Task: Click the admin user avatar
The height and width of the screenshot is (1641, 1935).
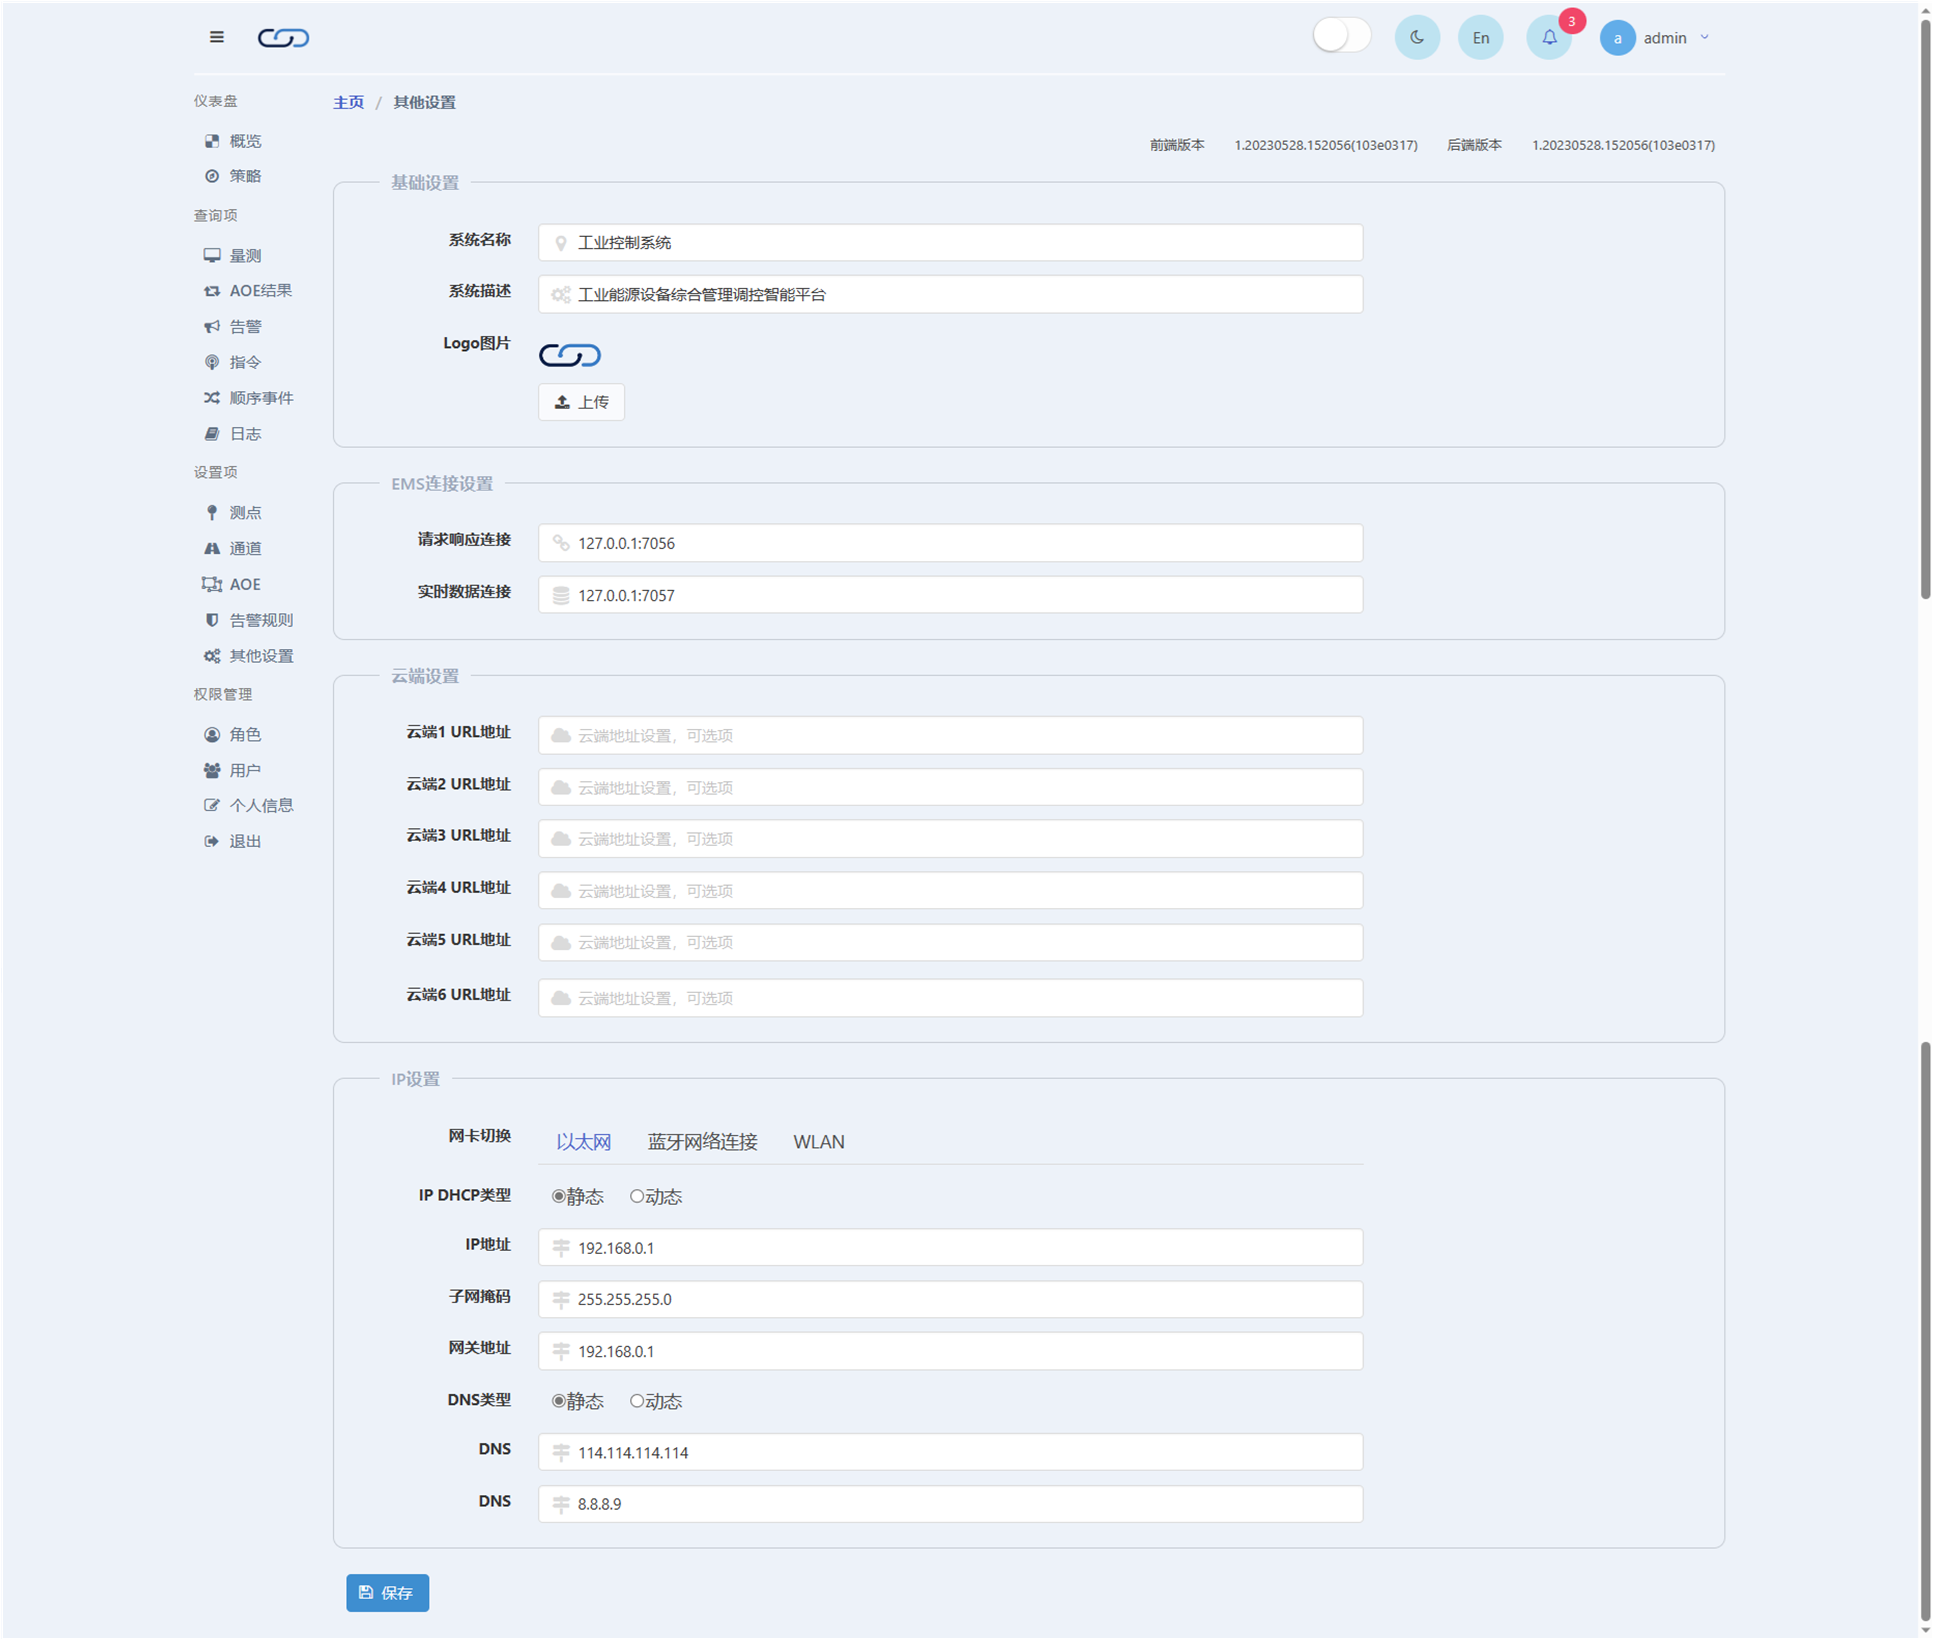Action: coord(1617,38)
